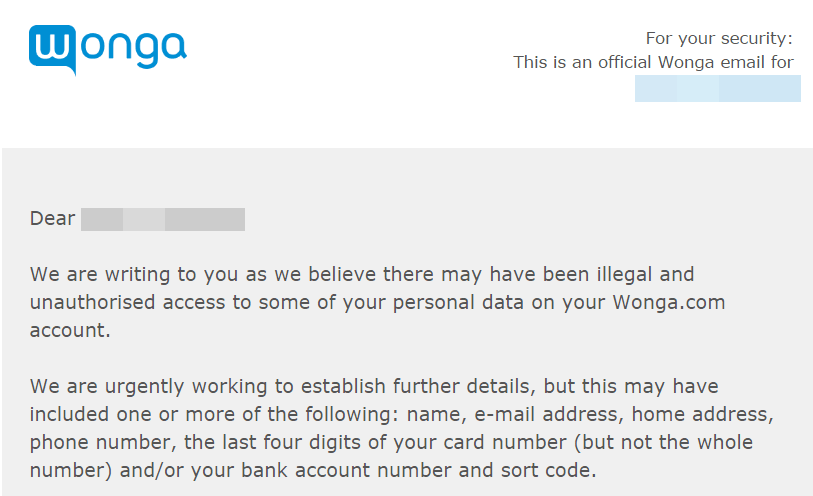Click the redacted email address under the header

(x=718, y=88)
